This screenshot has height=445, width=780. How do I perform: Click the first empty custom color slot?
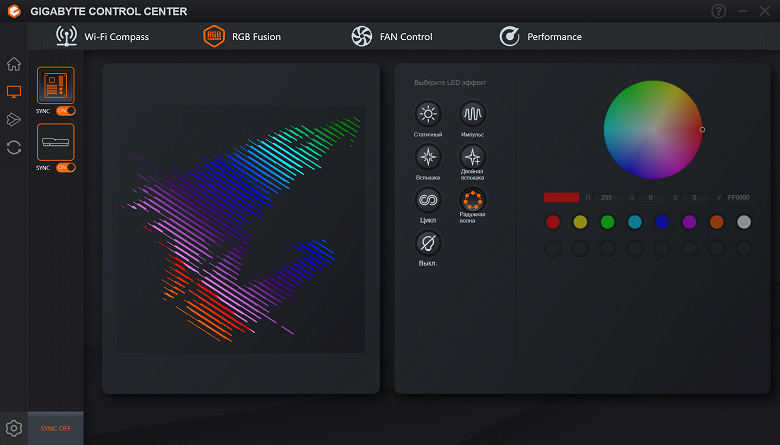pos(553,248)
